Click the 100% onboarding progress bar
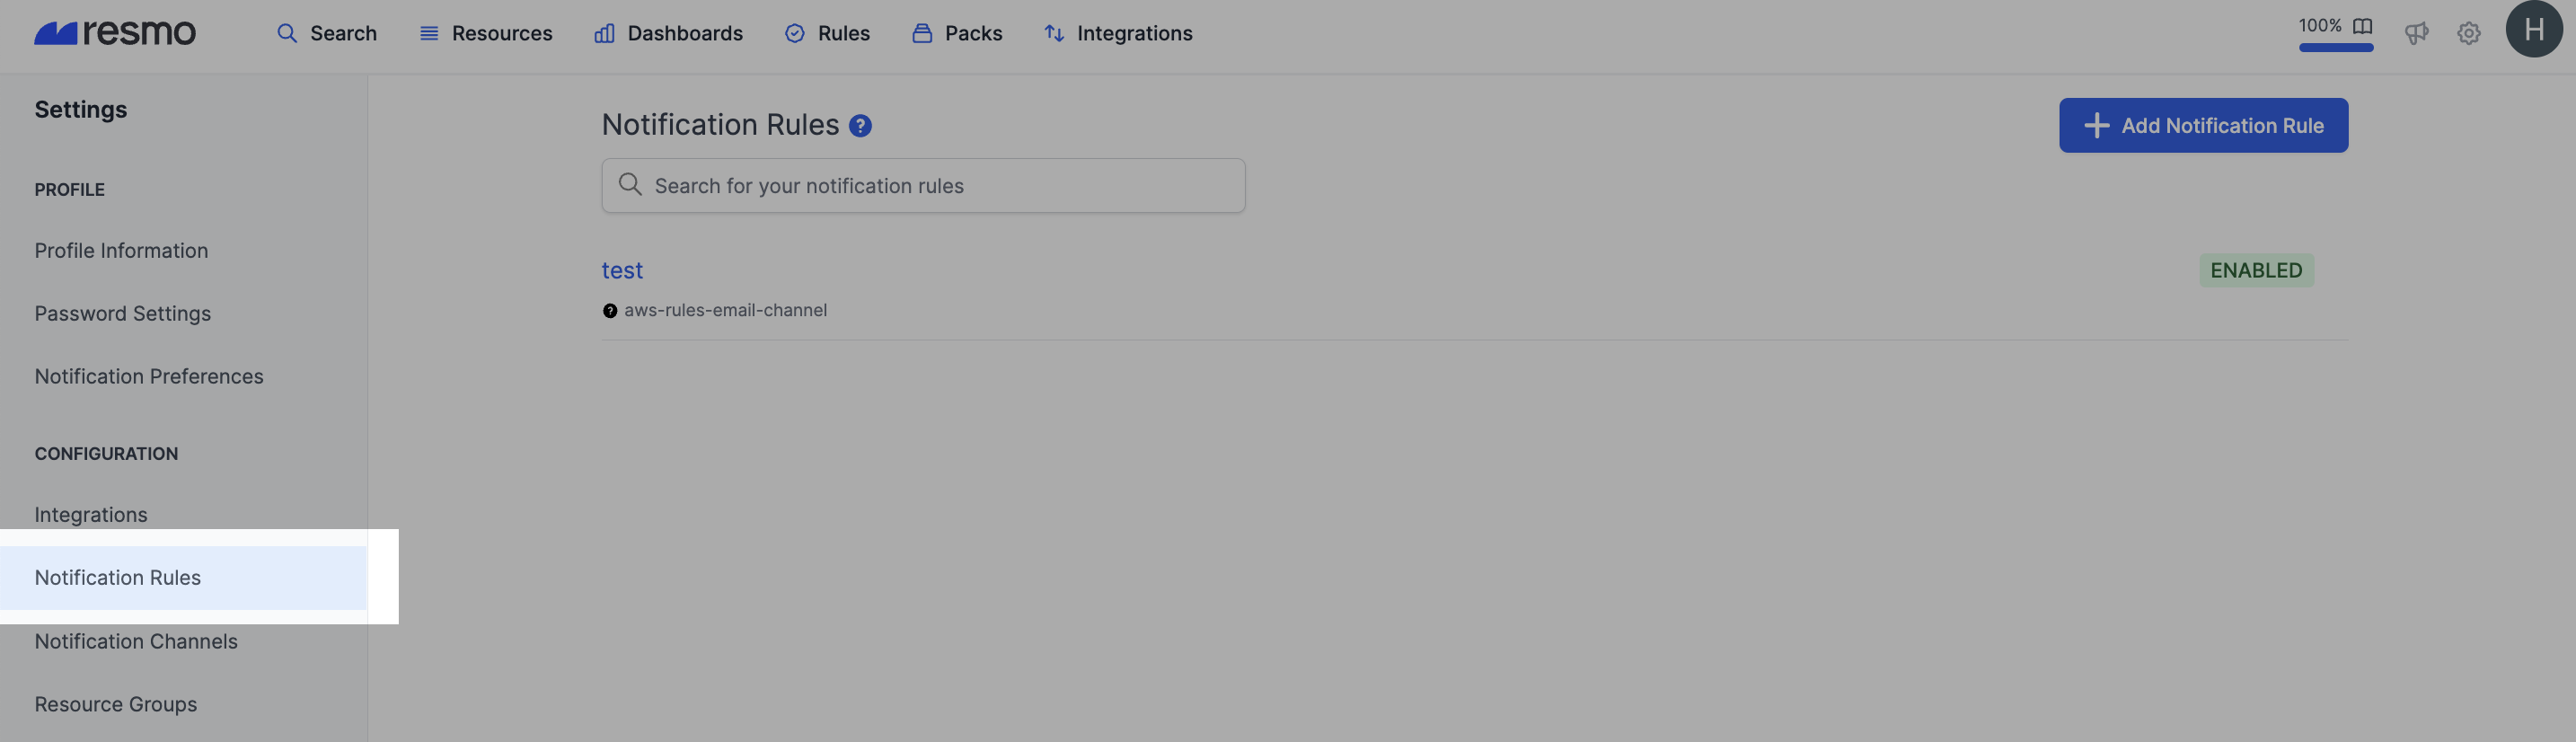Screen dimensions: 2576x742 (x=2335, y=47)
